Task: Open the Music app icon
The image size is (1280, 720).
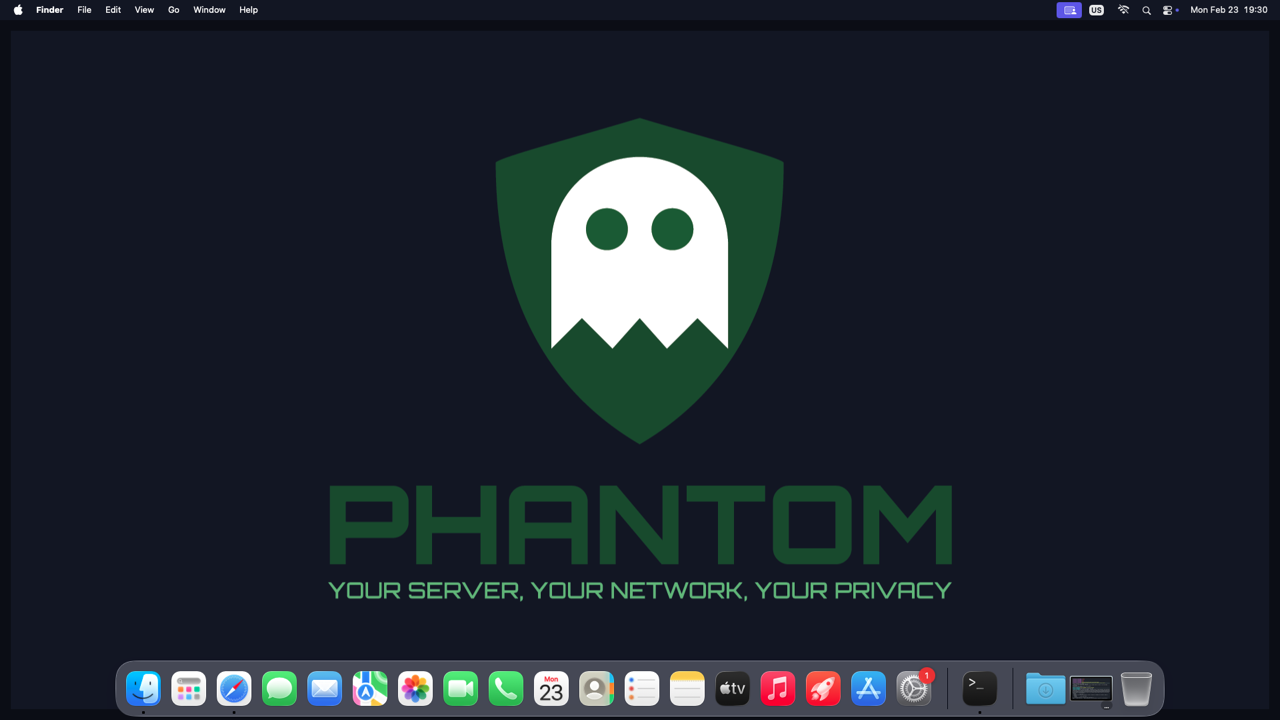Action: [x=778, y=689]
